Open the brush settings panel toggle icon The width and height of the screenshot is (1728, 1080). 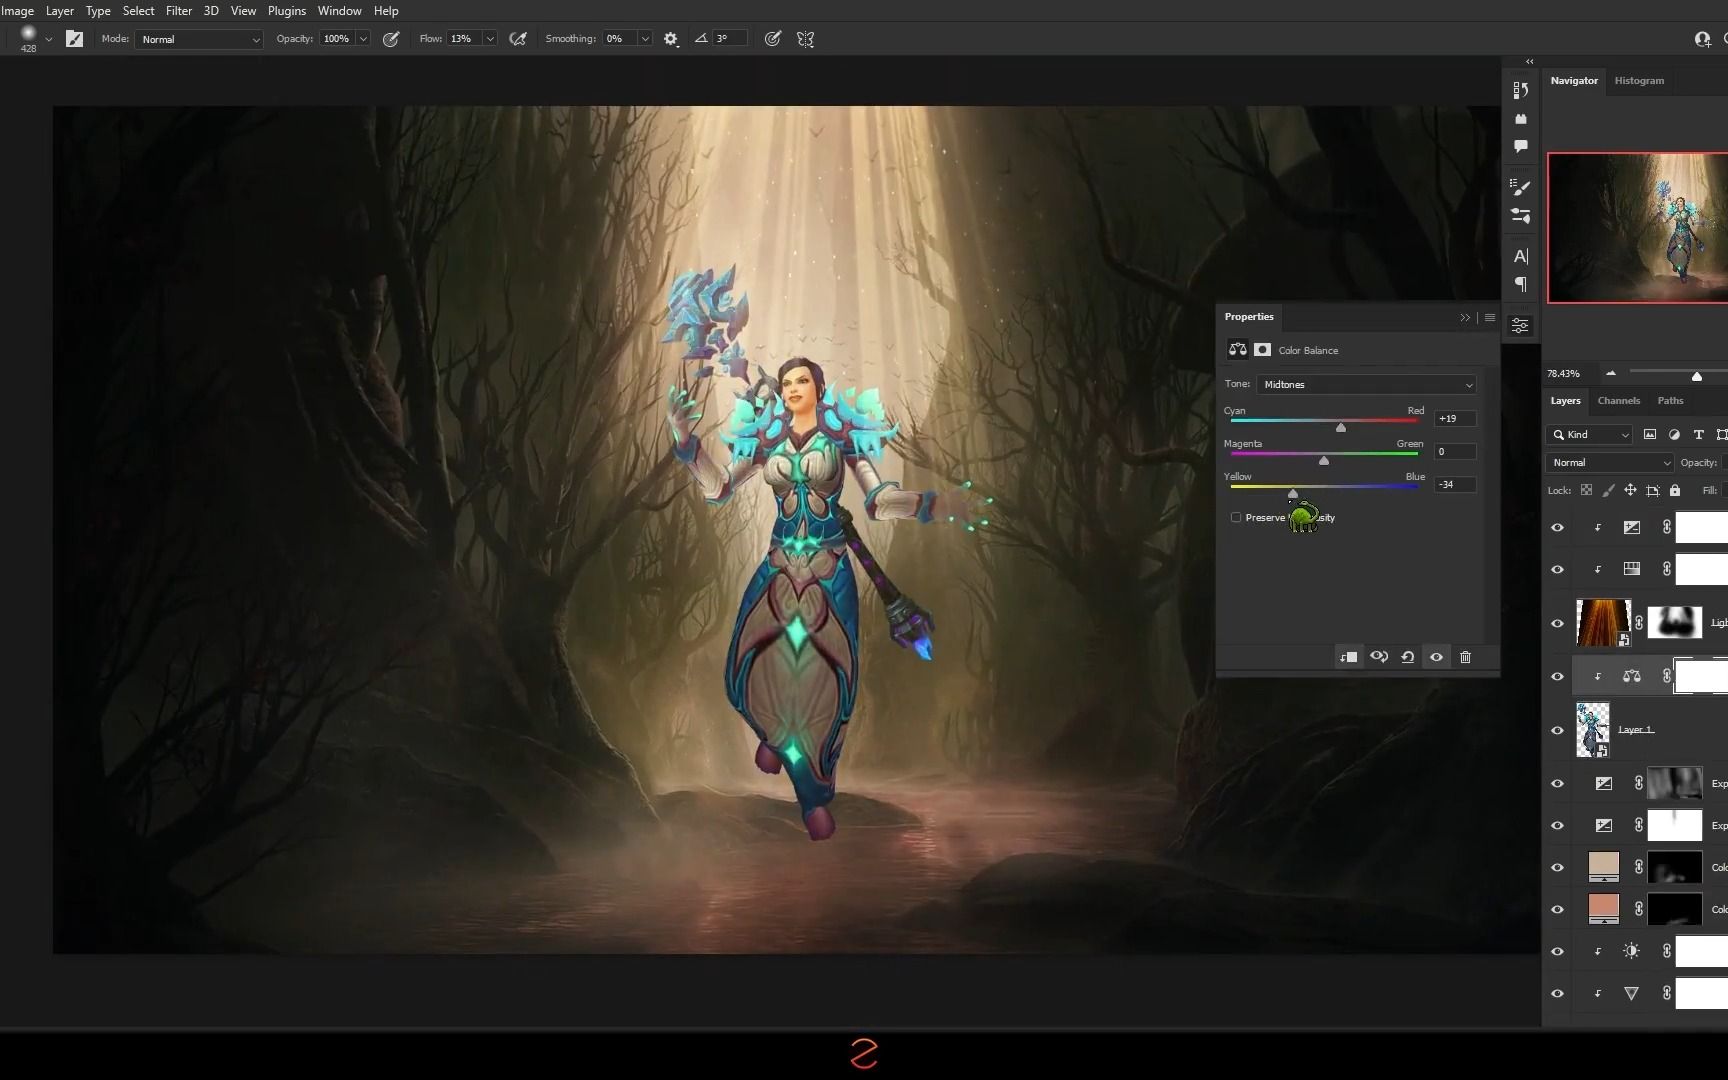pos(74,39)
